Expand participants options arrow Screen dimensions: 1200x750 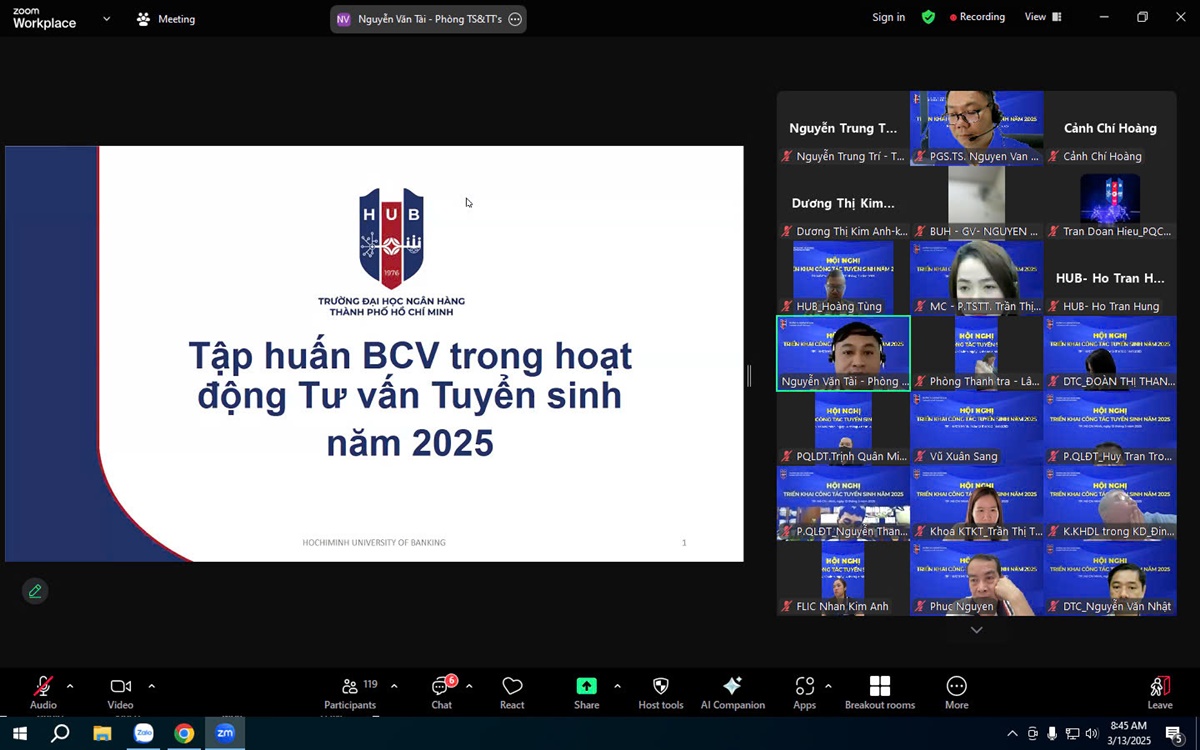(x=394, y=686)
